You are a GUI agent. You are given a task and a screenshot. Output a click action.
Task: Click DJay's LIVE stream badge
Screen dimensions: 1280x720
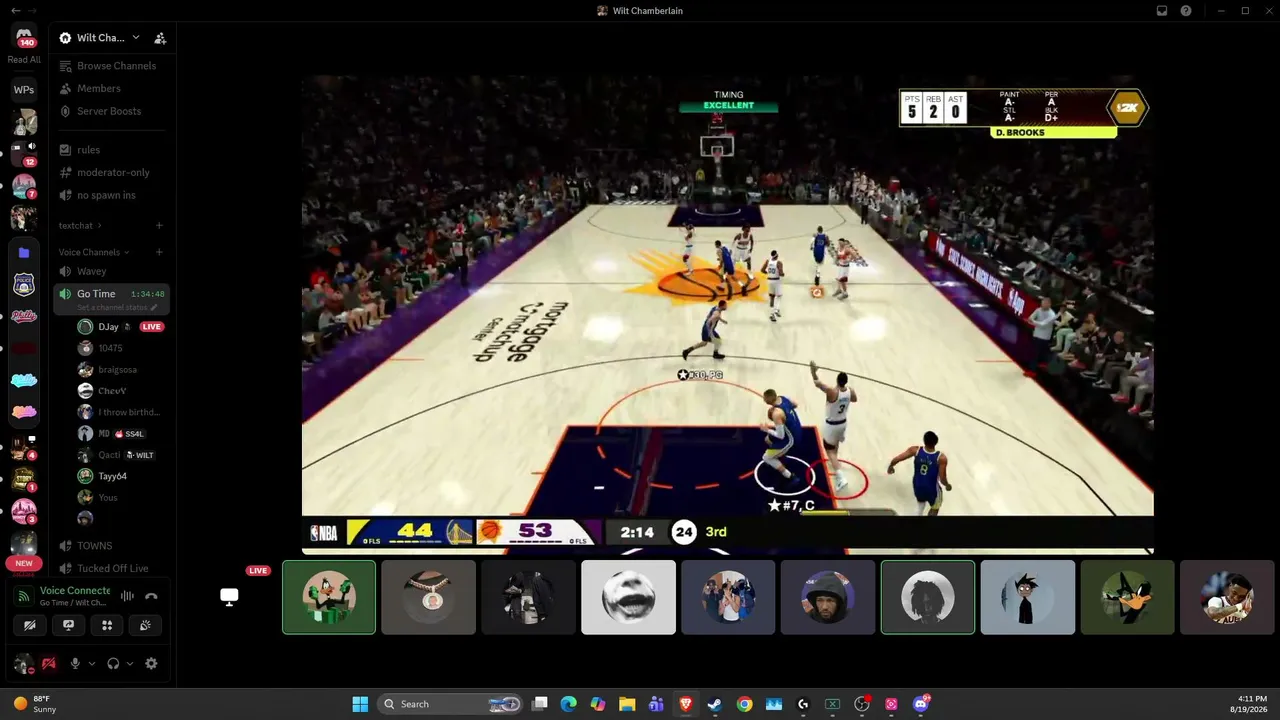coord(151,327)
